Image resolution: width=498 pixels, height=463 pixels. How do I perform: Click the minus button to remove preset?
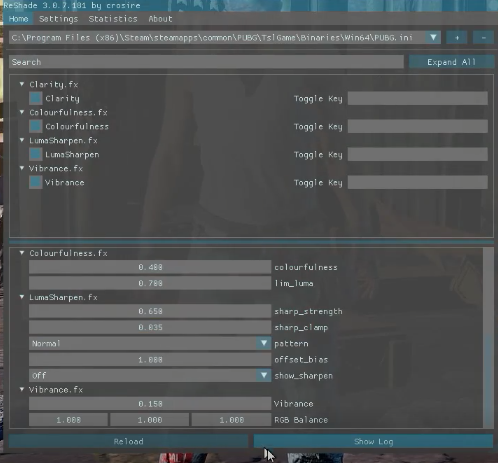(483, 38)
